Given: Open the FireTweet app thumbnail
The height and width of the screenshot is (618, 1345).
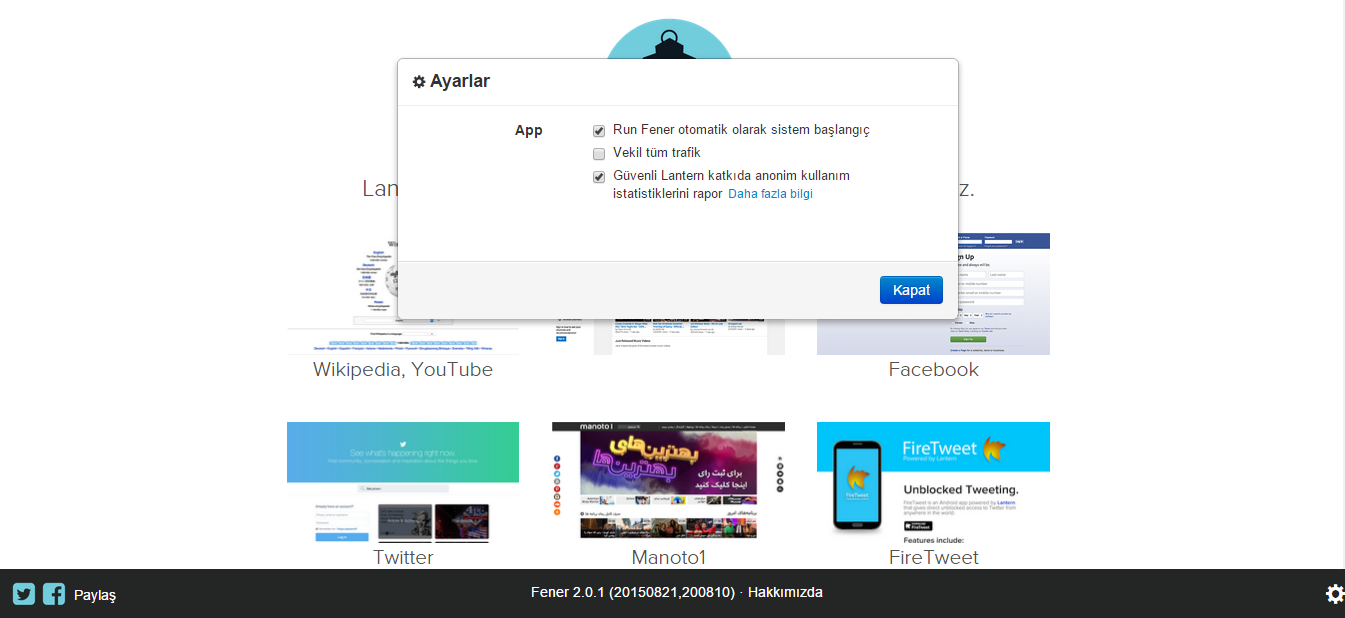Looking at the screenshot, I should (x=933, y=482).
